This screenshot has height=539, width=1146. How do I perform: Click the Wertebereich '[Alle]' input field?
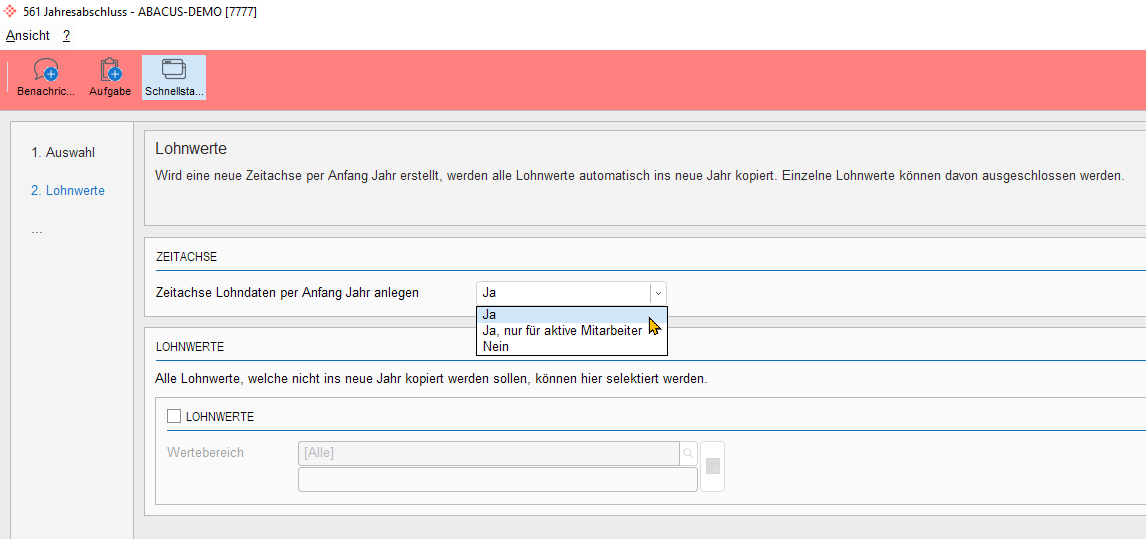coord(488,453)
